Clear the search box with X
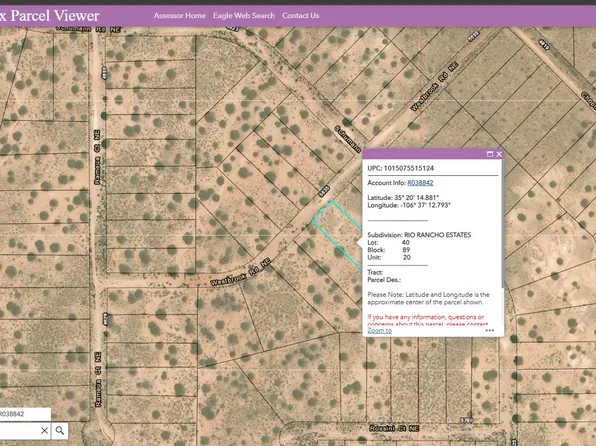The height and width of the screenshot is (446, 596). pyautogui.click(x=44, y=430)
